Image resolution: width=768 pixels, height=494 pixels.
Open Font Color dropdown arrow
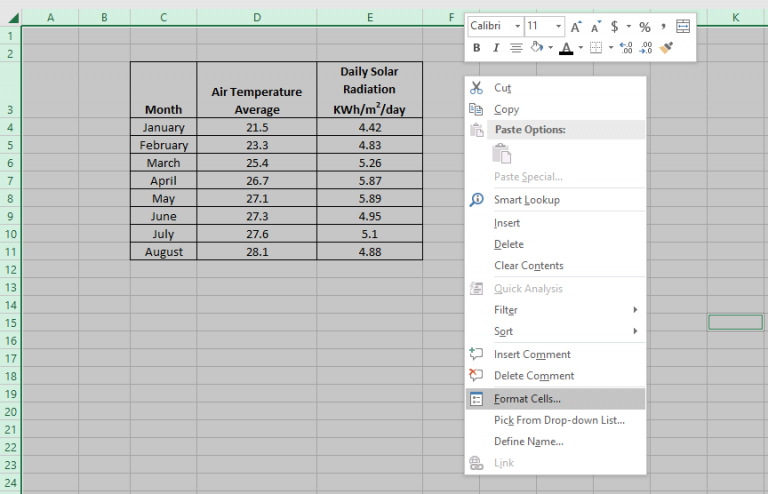tap(580, 48)
